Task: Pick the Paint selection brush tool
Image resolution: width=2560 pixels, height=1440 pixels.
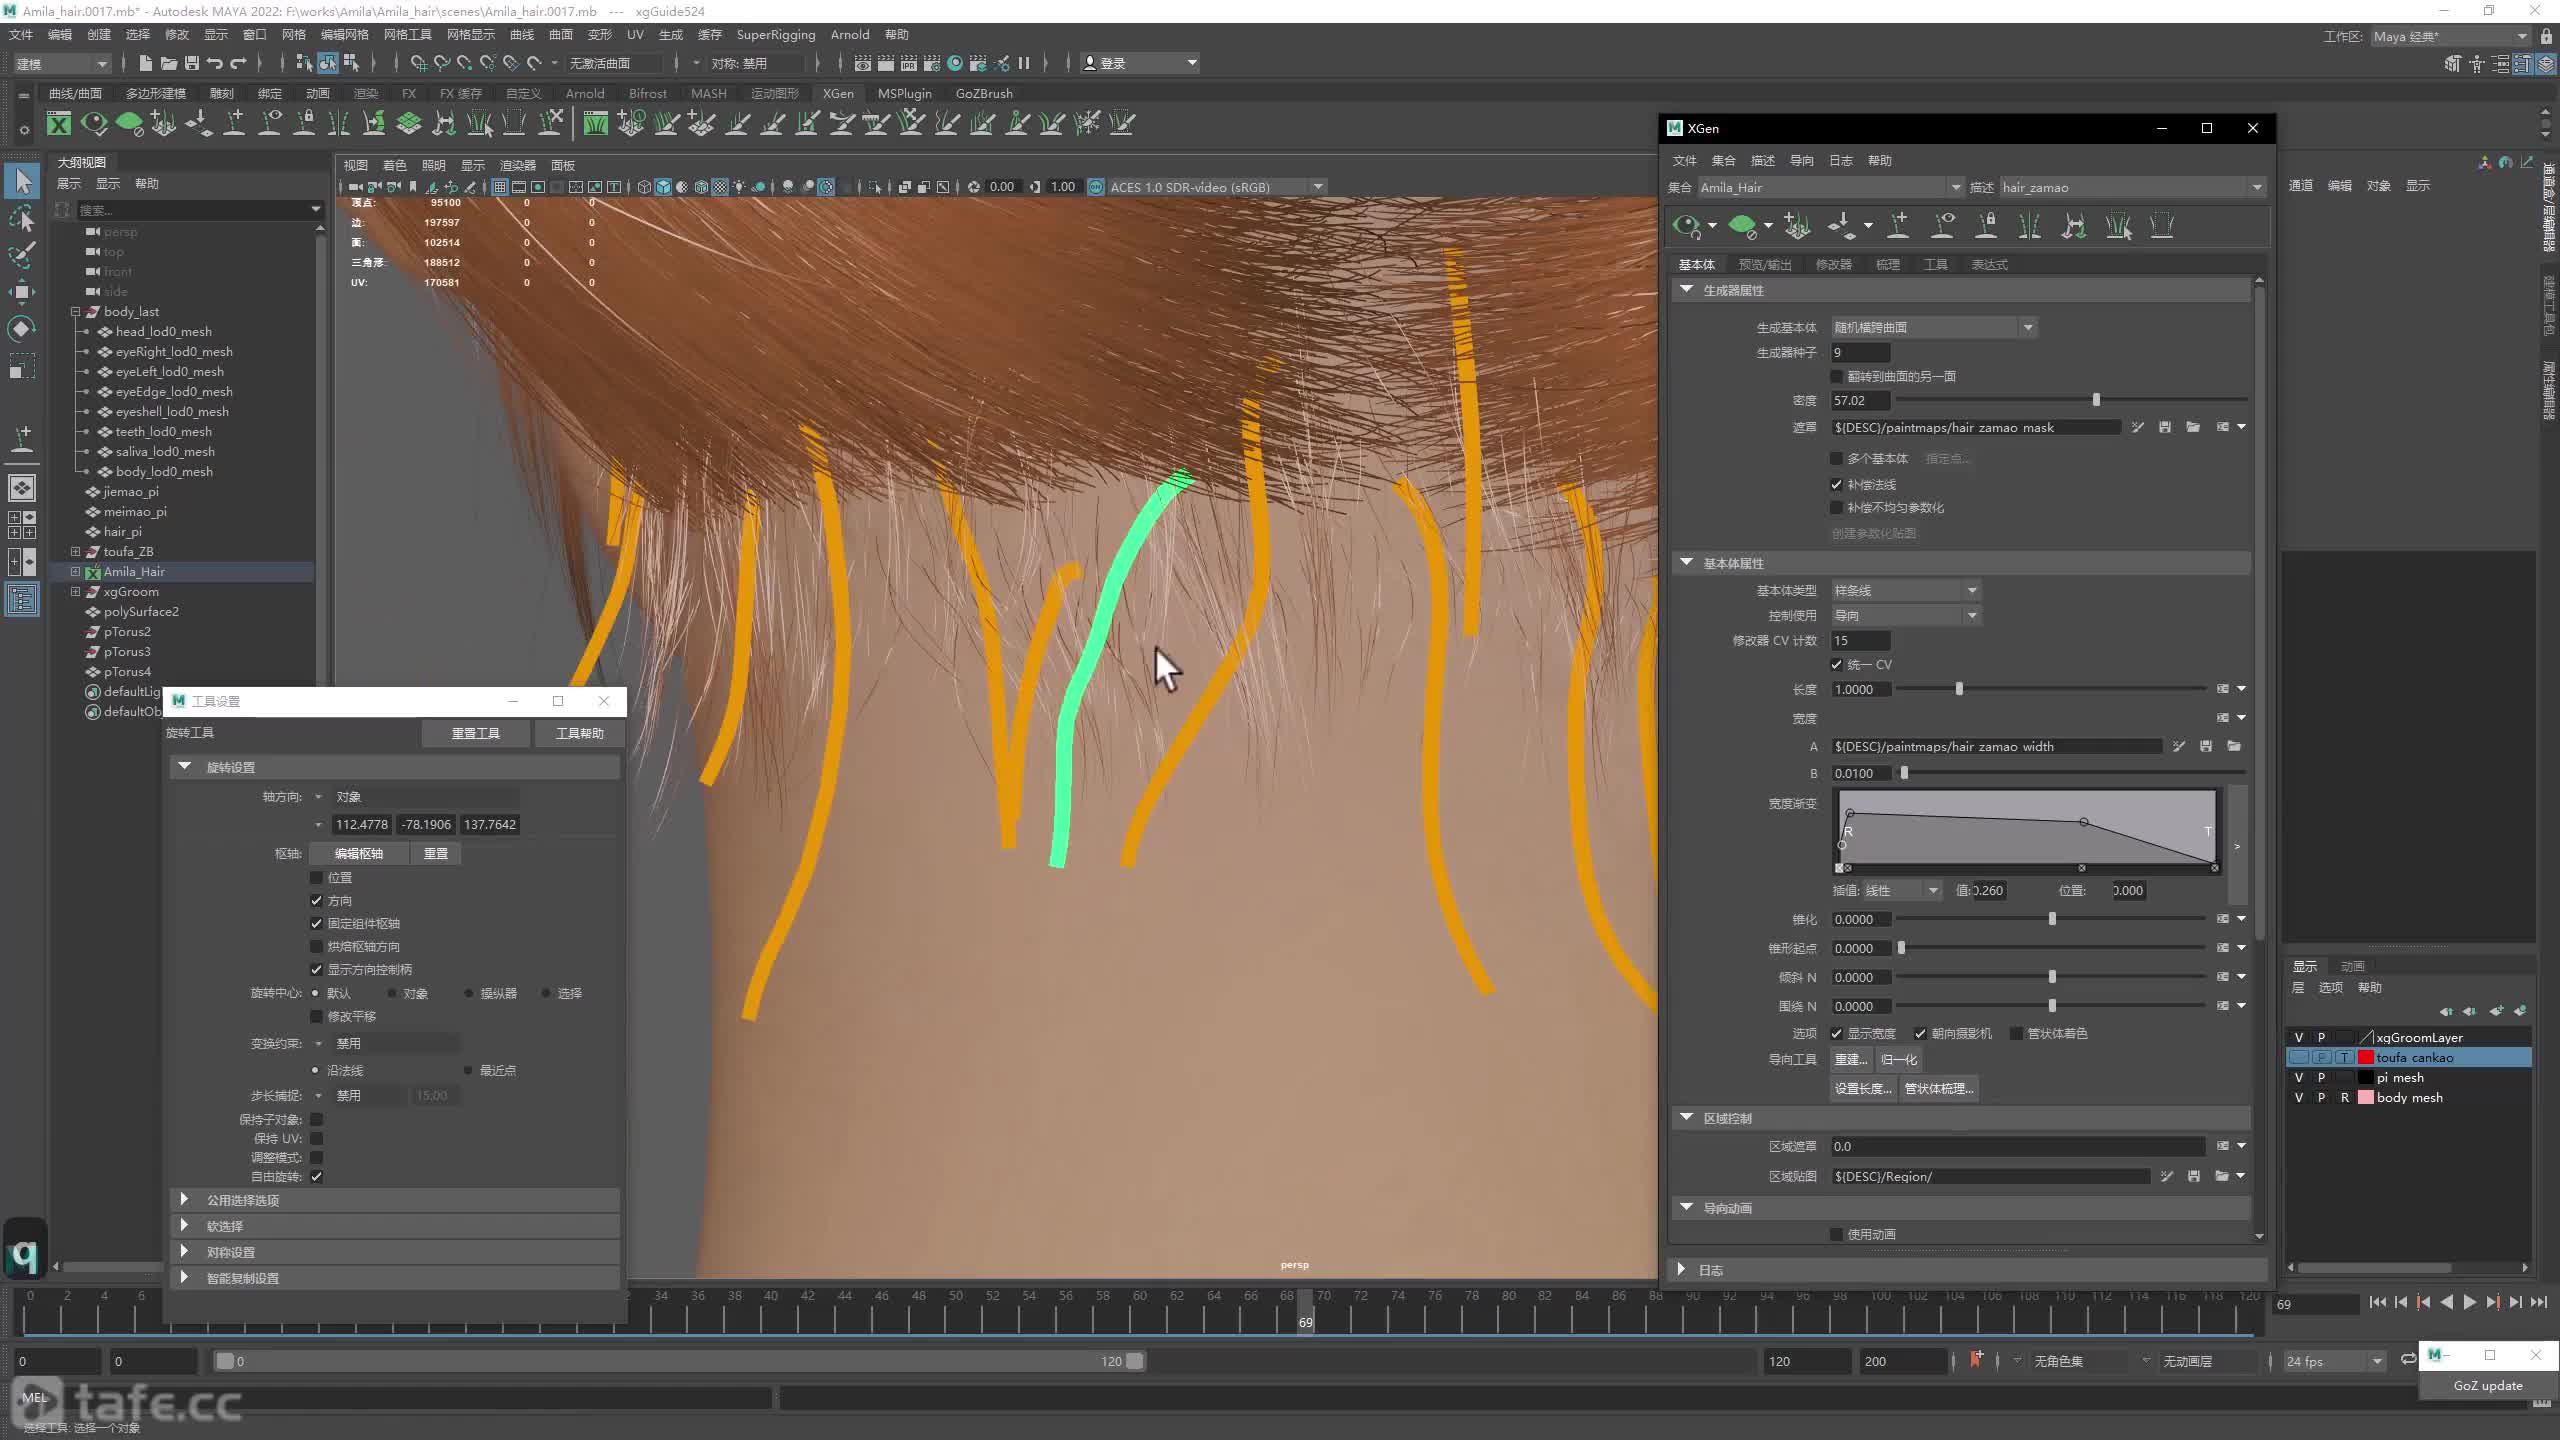Action: (x=22, y=255)
